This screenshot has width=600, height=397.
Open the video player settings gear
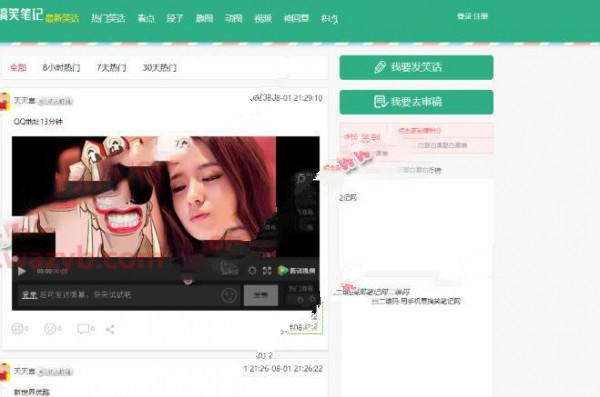click(x=252, y=271)
